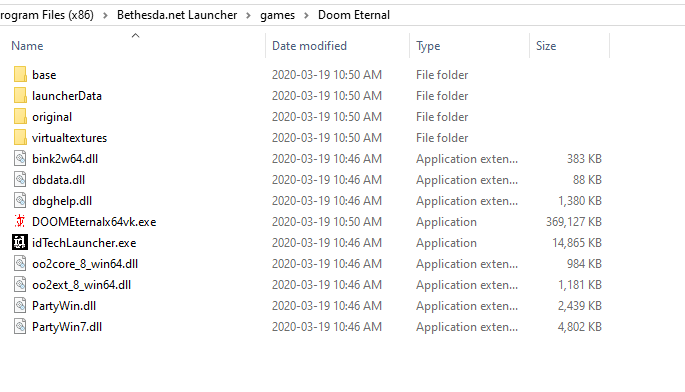Select the virtualtextures folder icon

20,137
